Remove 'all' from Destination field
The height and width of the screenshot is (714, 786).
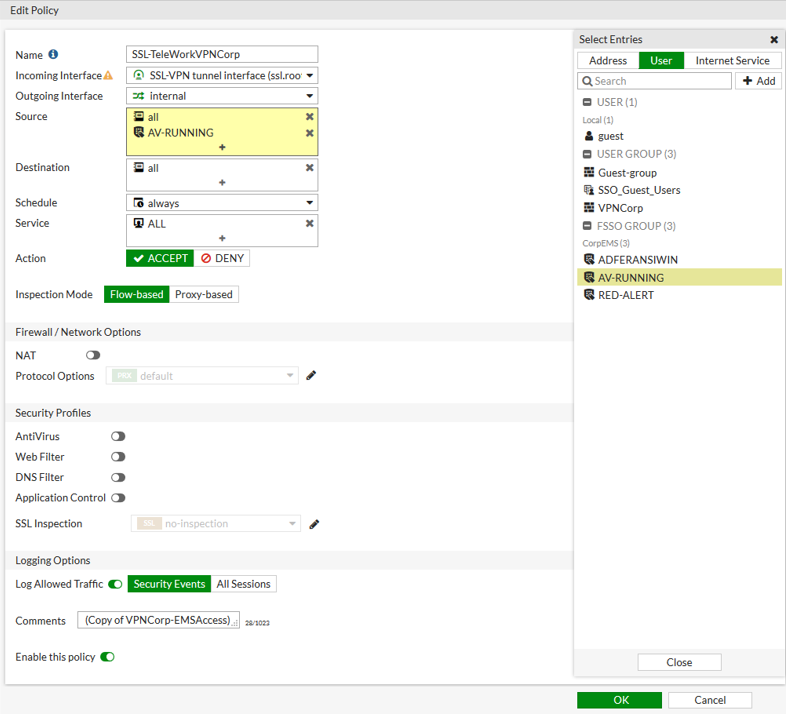(310, 167)
